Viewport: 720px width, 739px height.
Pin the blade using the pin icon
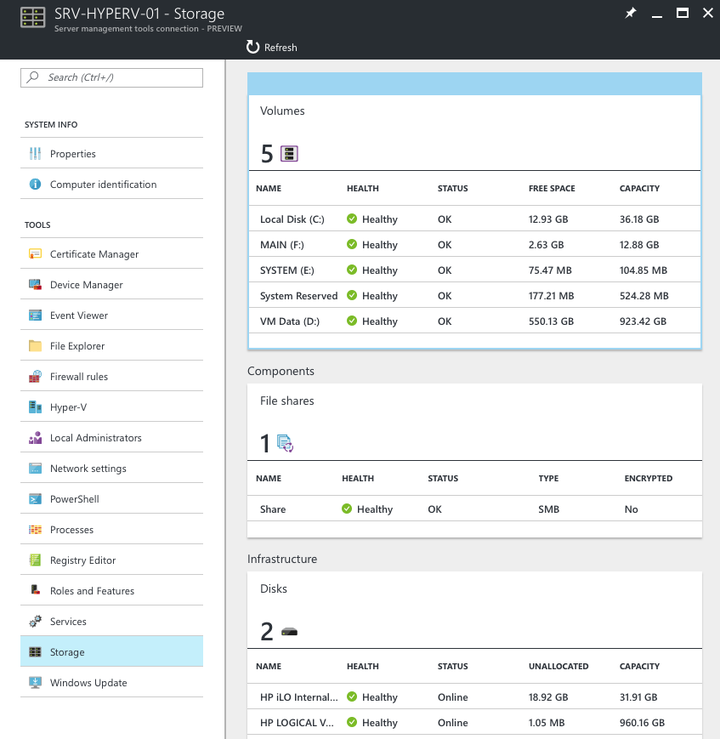click(630, 13)
